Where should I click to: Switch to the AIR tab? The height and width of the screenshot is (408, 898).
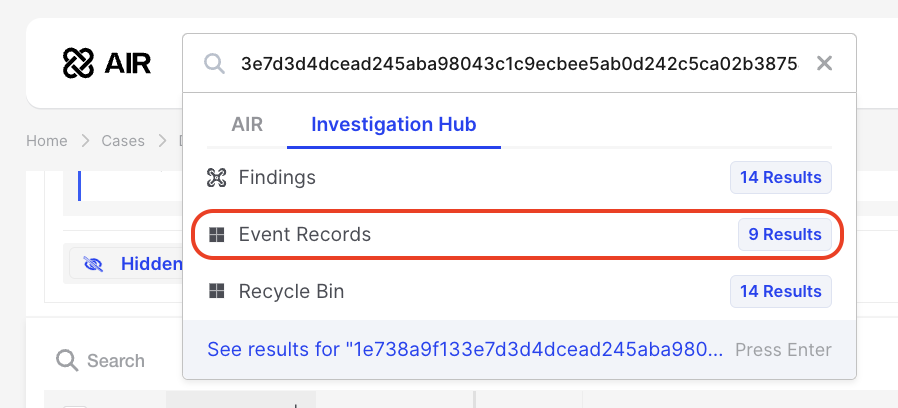[247, 125]
